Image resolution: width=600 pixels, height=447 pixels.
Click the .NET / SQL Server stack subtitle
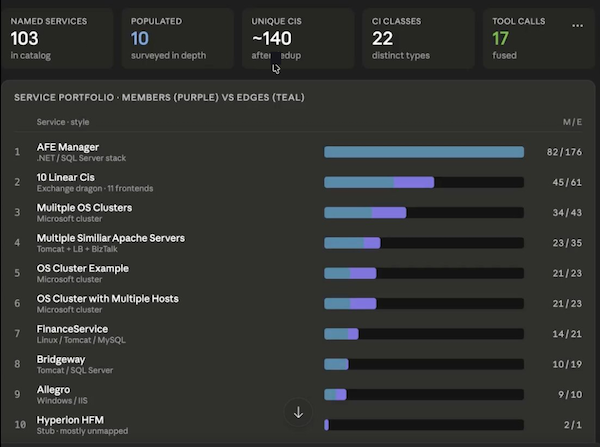tap(81, 158)
